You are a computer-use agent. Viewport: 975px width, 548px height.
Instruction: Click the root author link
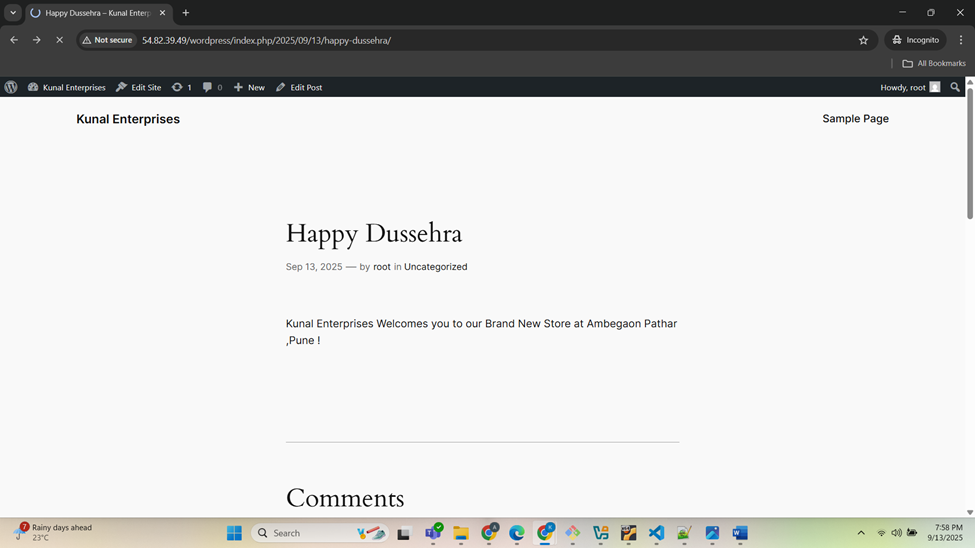pos(382,267)
